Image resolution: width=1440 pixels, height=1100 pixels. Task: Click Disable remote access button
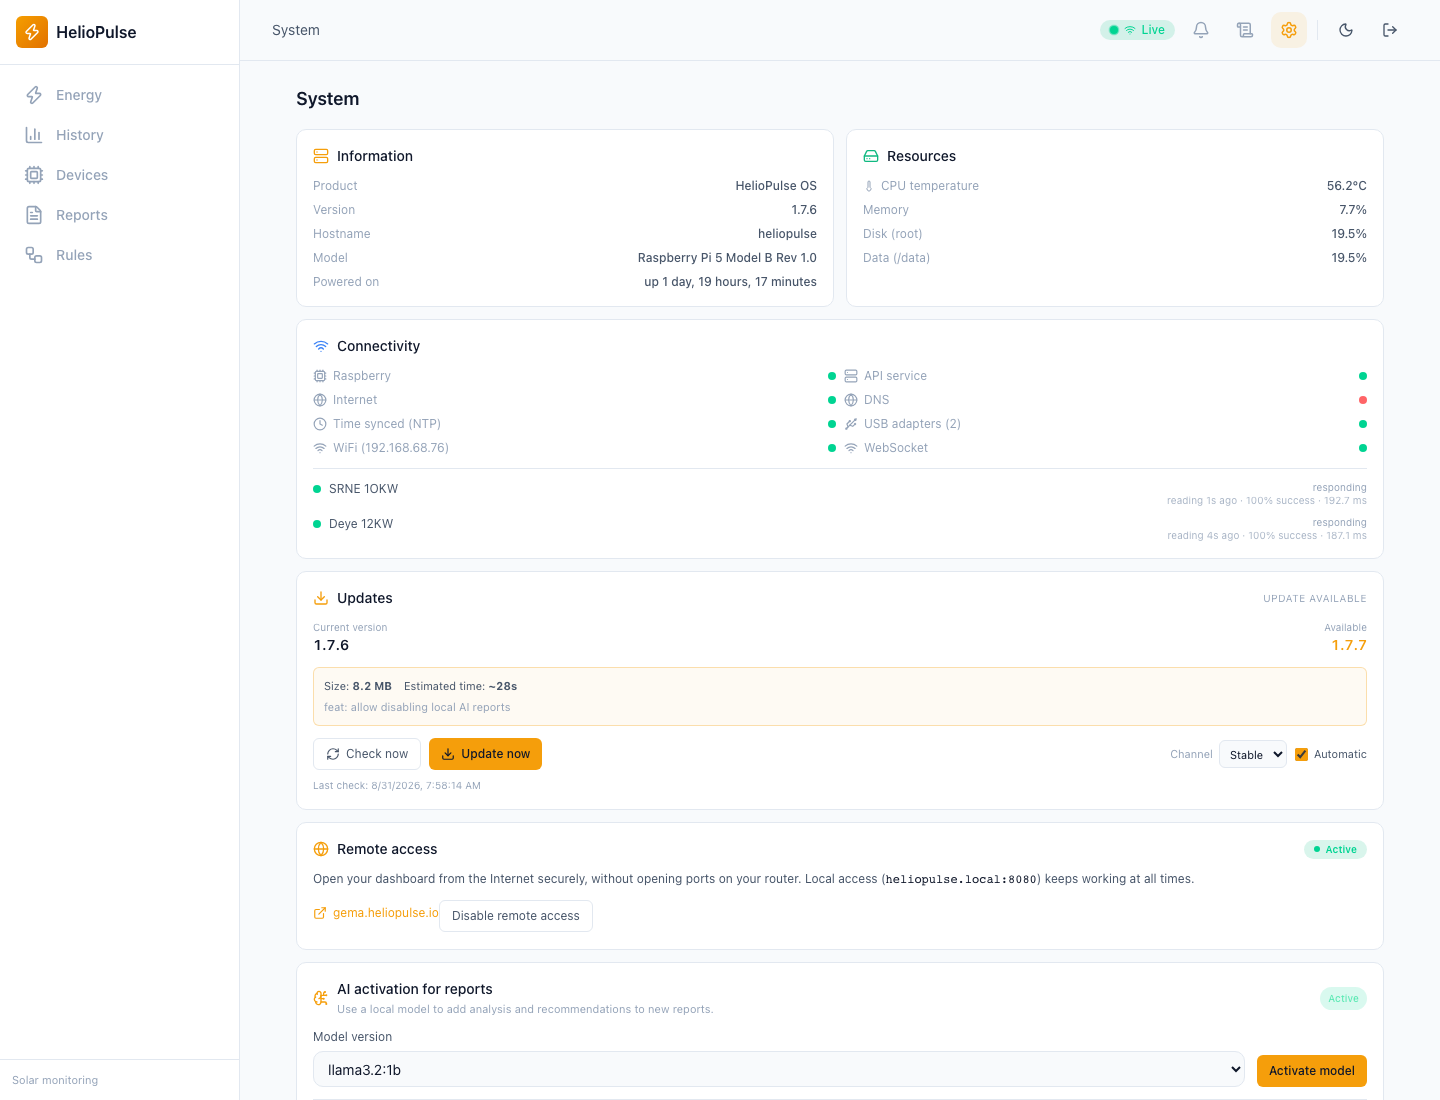516,916
